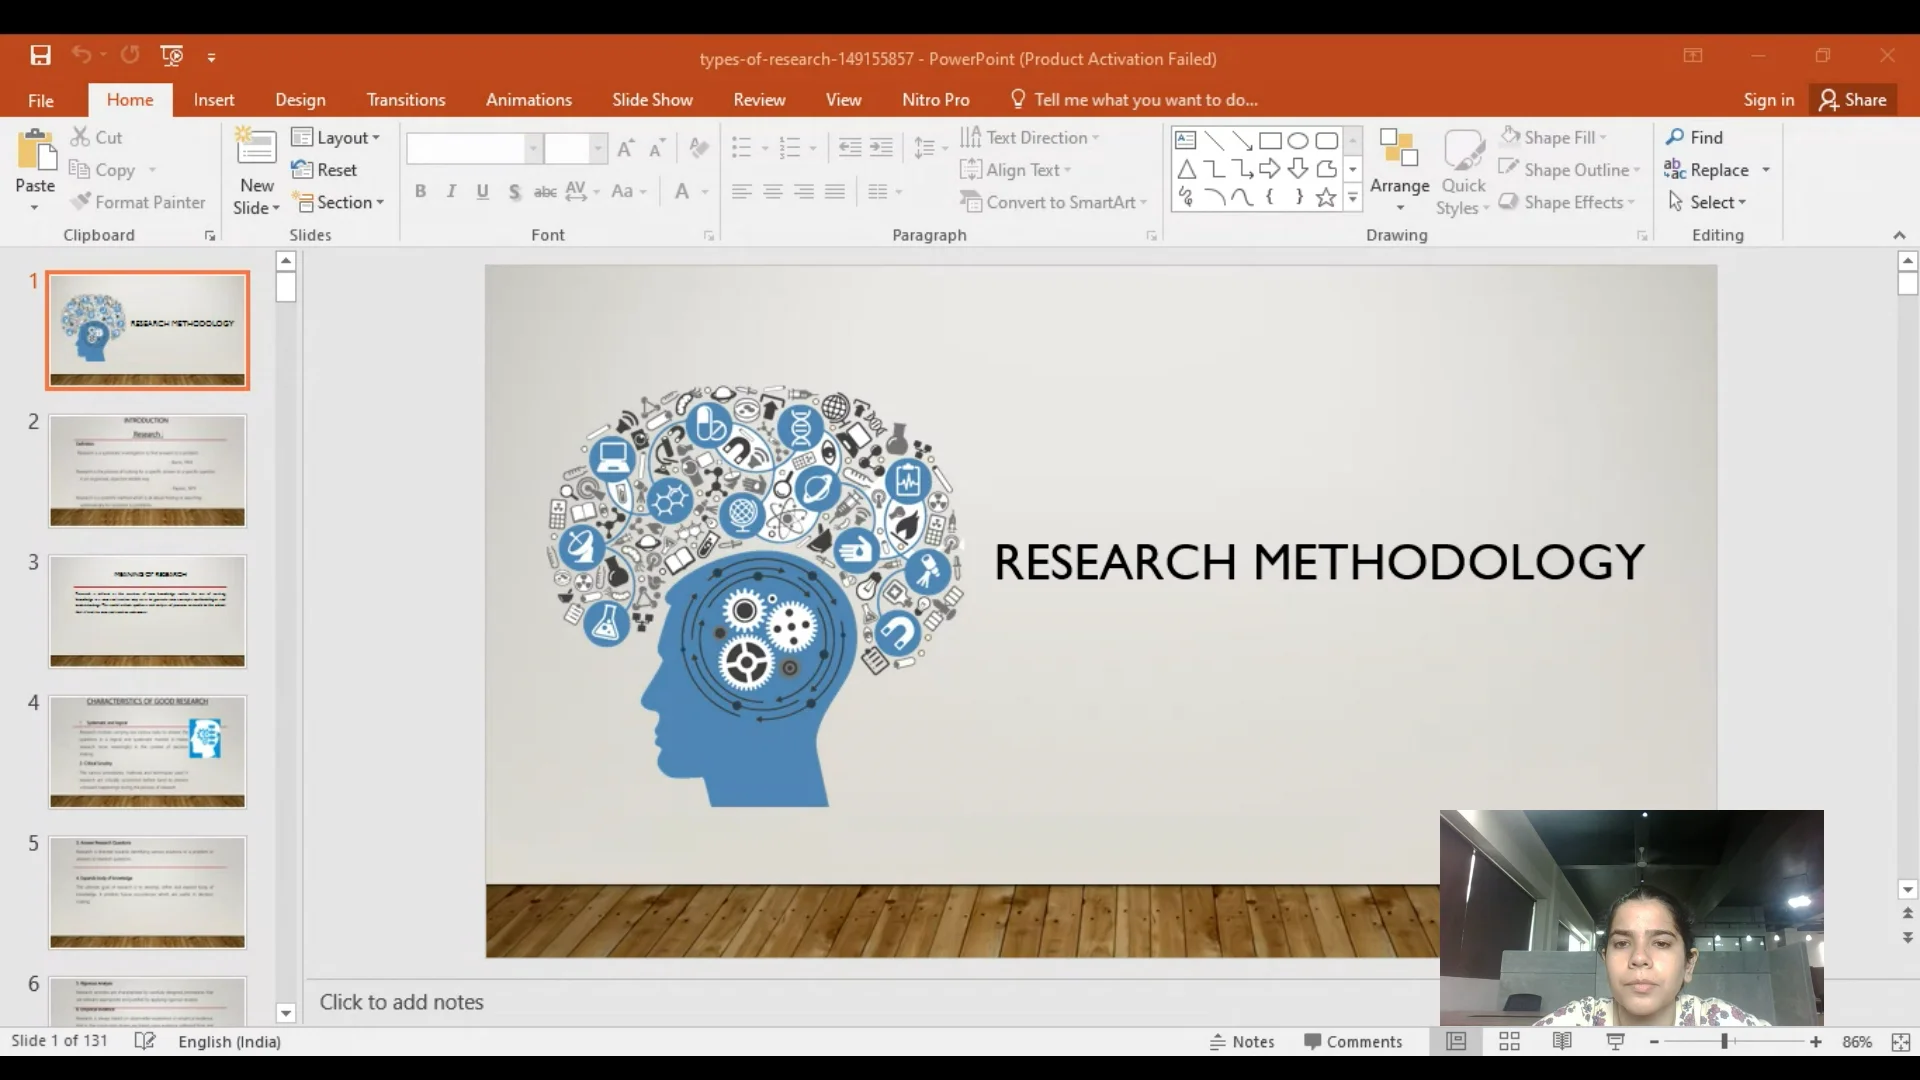
Task: Collapse the ribbon arrow
Action: (x=1899, y=235)
